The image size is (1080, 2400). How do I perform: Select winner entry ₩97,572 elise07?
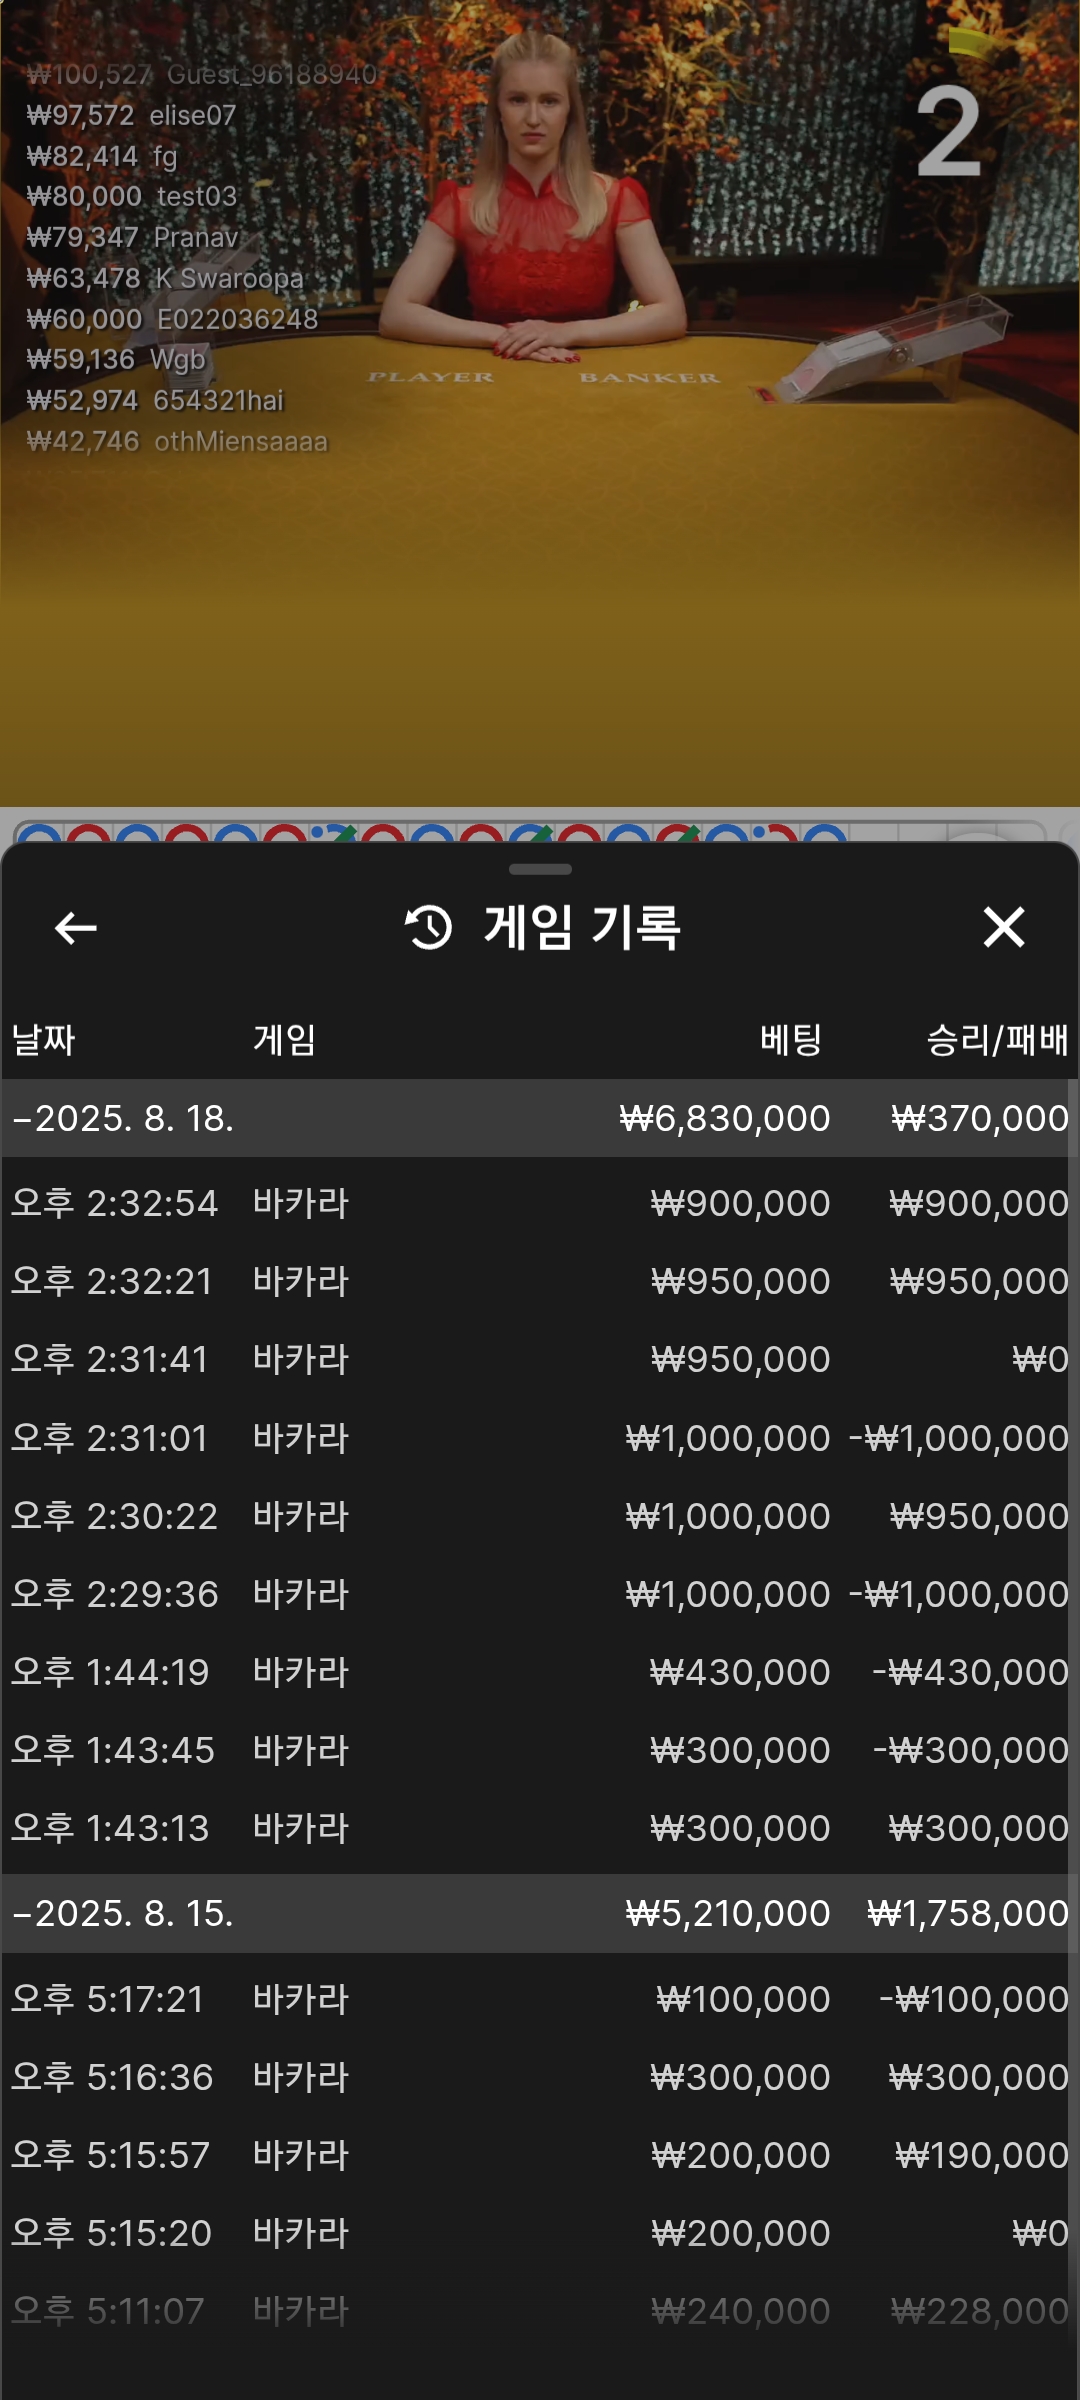[x=132, y=115]
